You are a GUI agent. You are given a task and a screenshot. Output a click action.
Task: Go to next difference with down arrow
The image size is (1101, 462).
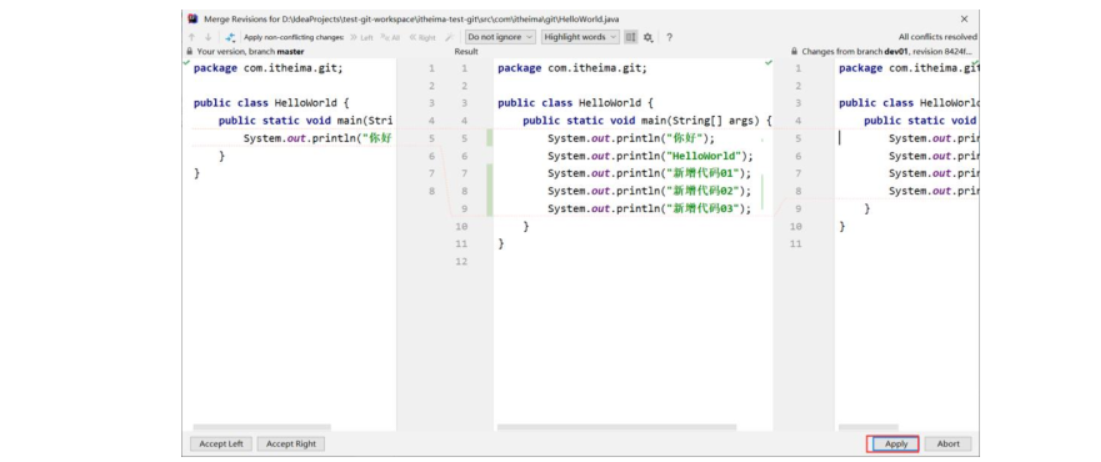208,37
